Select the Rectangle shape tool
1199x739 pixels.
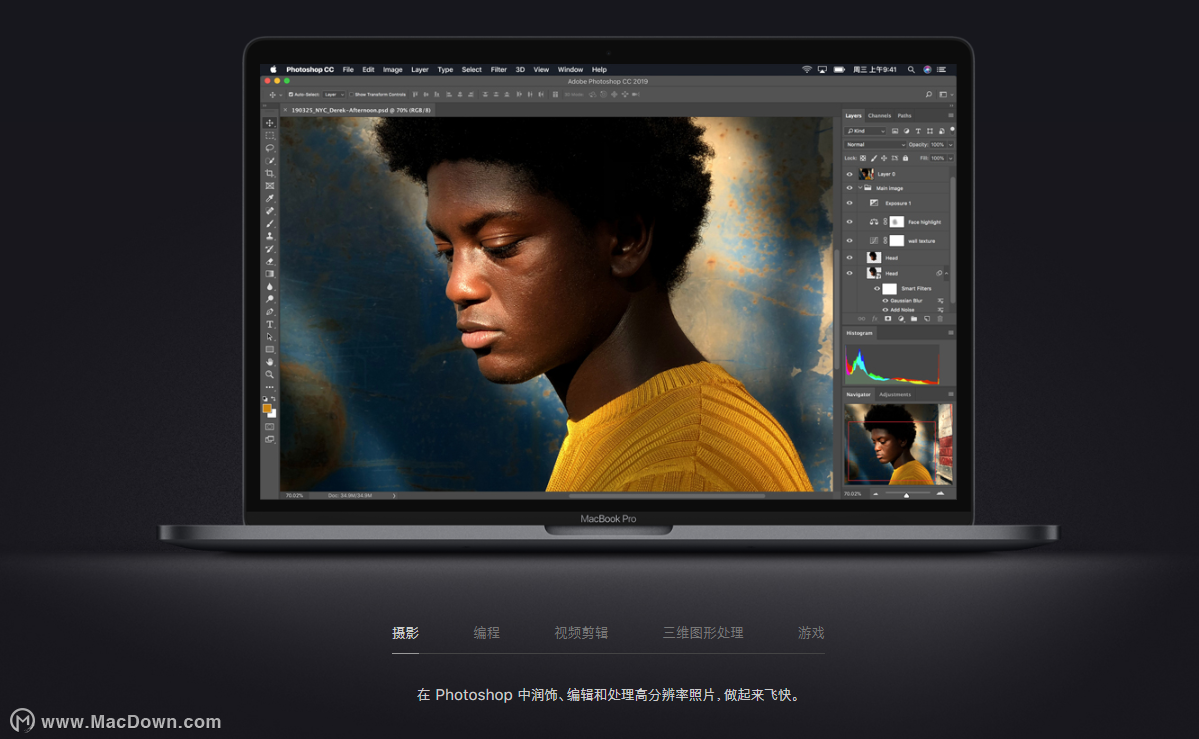point(269,350)
